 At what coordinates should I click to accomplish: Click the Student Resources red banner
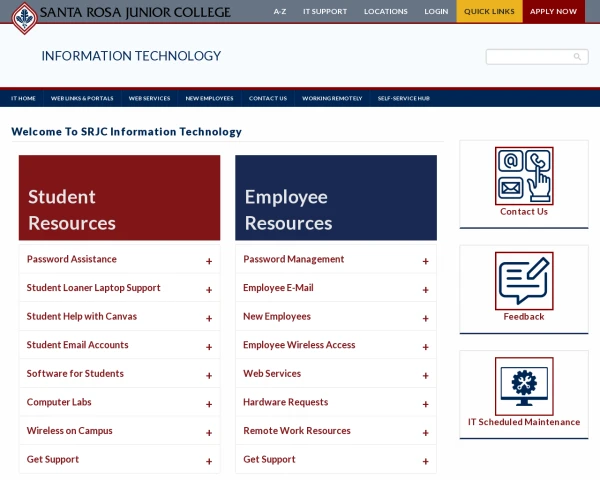click(119, 198)
